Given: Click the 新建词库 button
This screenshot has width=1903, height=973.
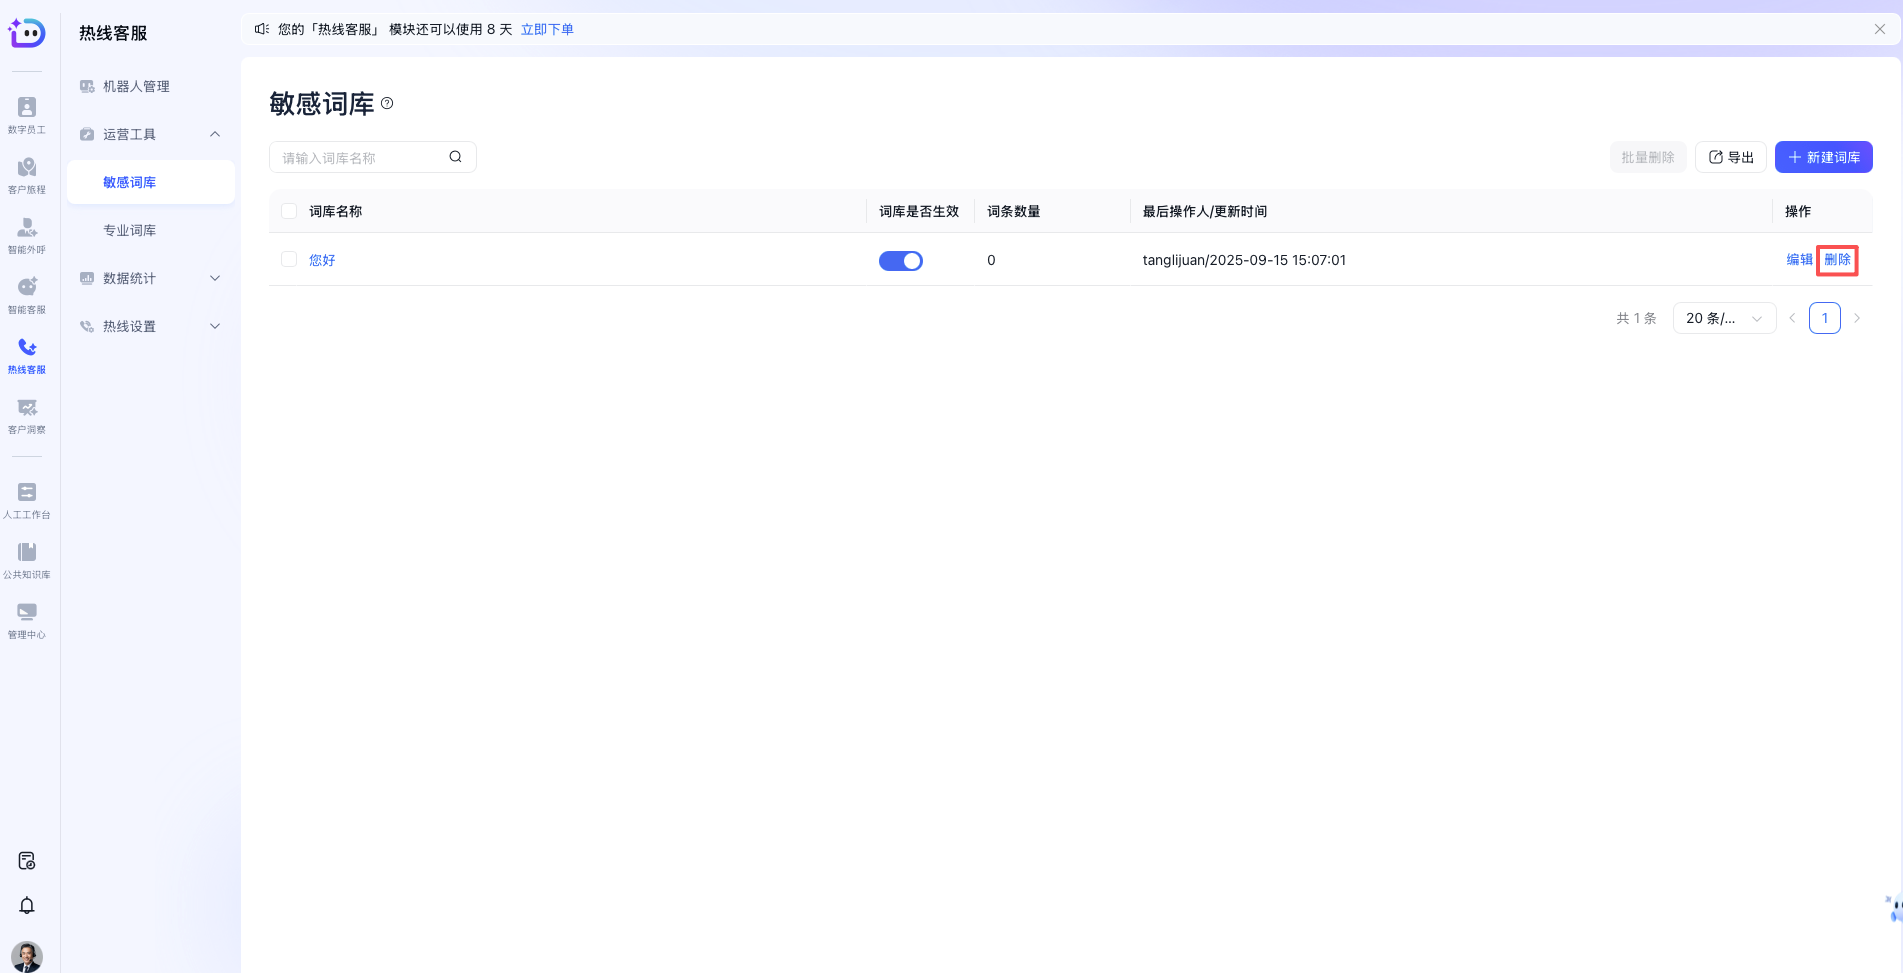Looking at the screenshot, I should click(1823, 157).
